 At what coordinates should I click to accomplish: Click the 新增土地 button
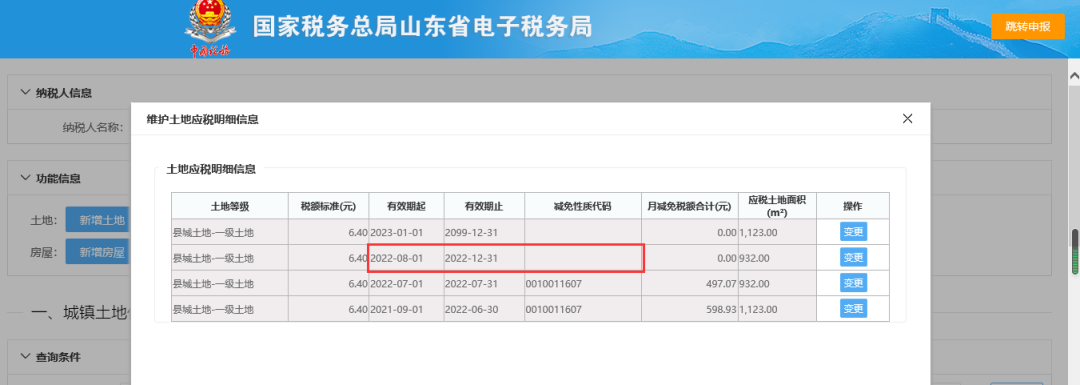tap(98, 220)
